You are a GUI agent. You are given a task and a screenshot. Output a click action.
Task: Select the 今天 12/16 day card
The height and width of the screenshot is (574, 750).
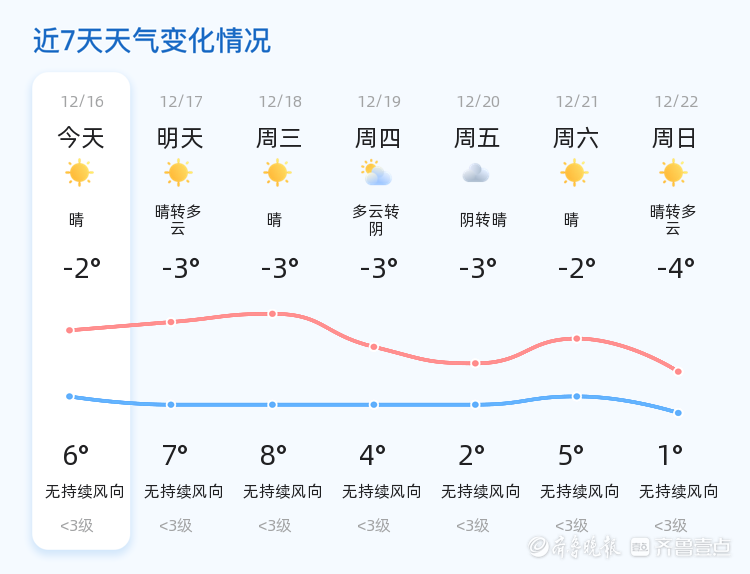pos(81,311)
